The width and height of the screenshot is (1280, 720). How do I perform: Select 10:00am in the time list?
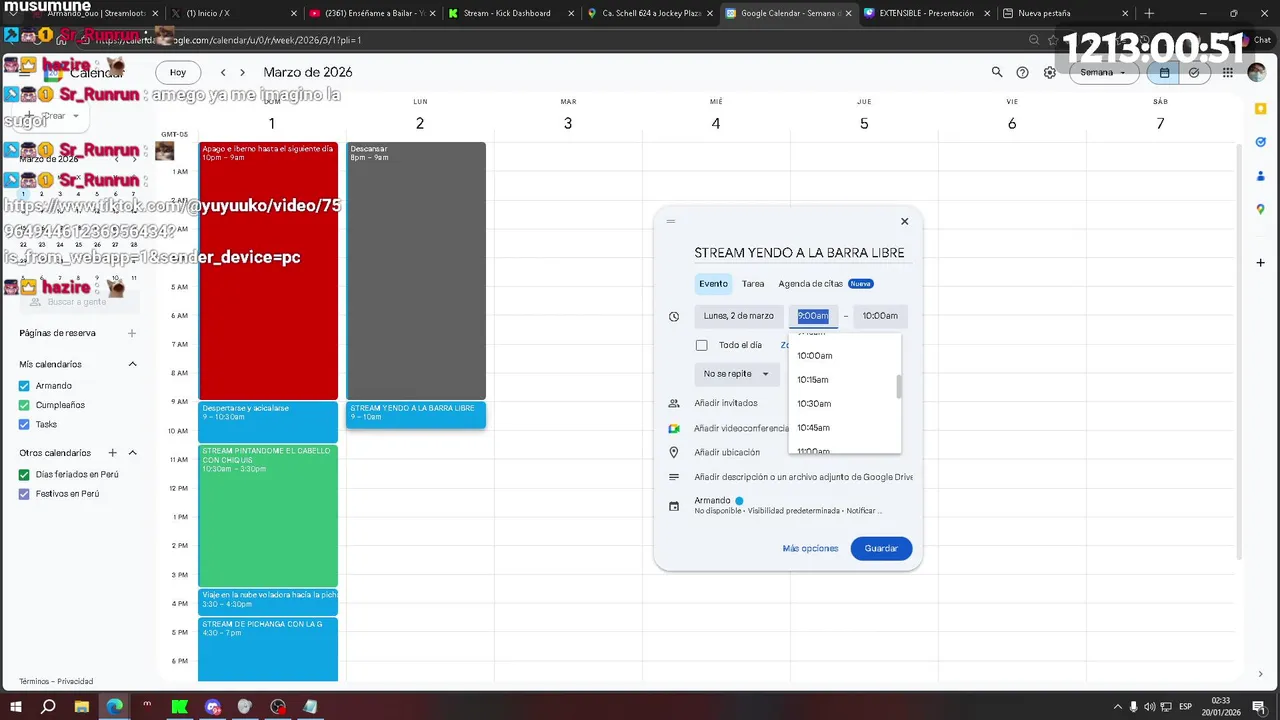[x=845, y=356]
